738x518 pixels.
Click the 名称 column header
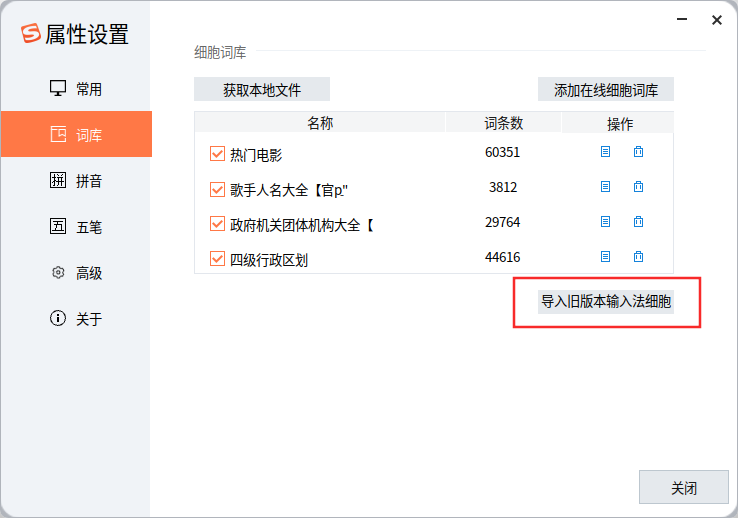(320, 123)
